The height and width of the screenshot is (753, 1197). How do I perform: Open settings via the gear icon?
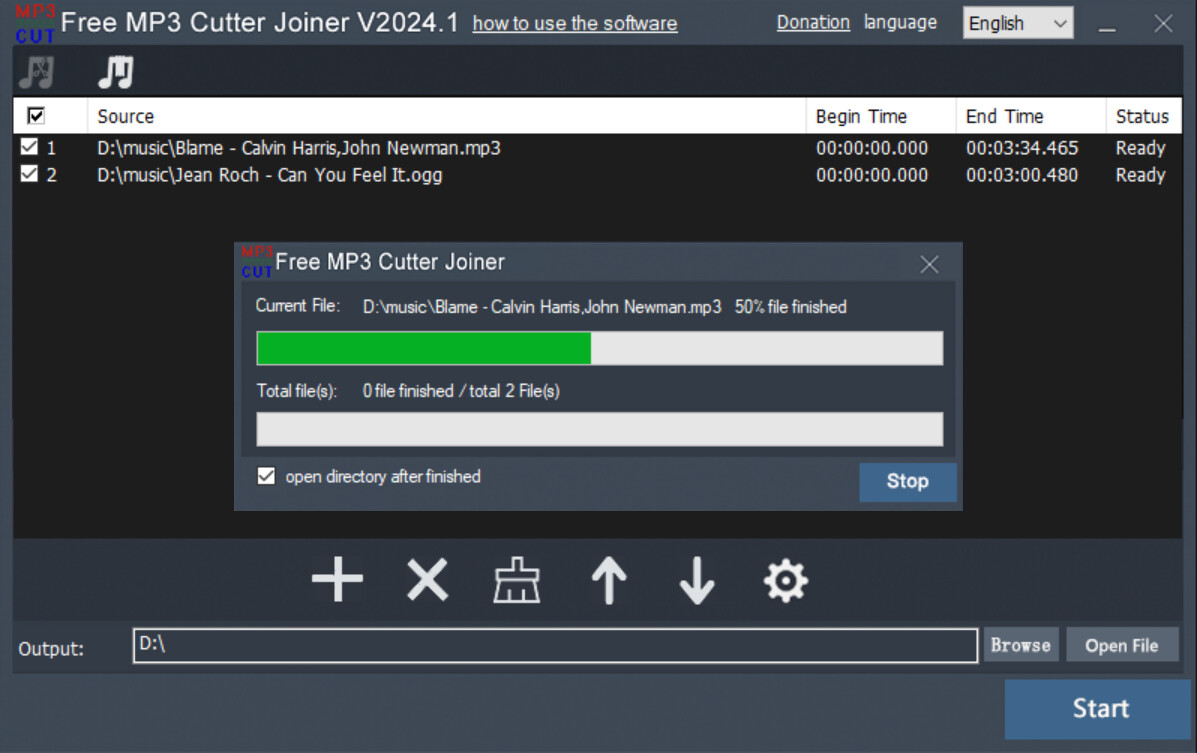pos(786,580)
